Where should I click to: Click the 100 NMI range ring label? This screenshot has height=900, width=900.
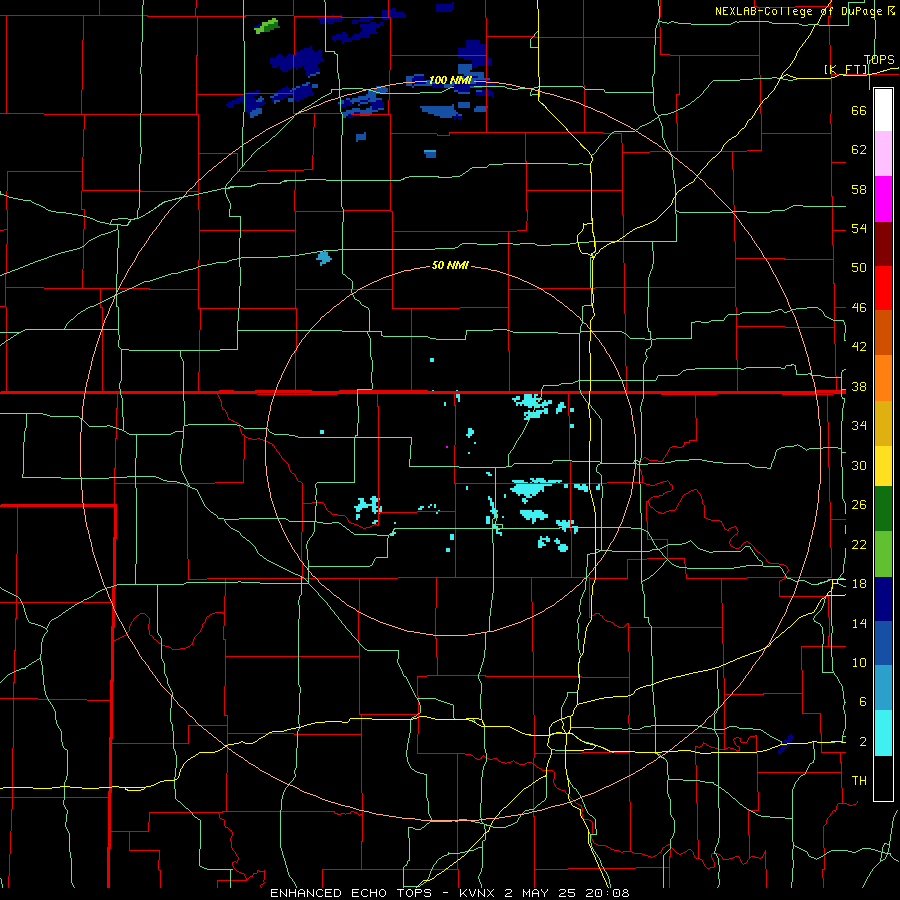450,80
